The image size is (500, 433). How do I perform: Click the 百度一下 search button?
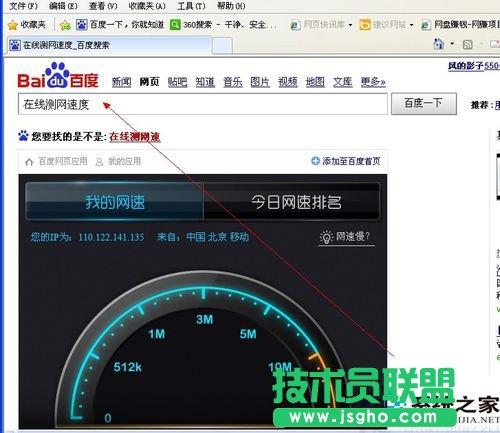(424, 104)
